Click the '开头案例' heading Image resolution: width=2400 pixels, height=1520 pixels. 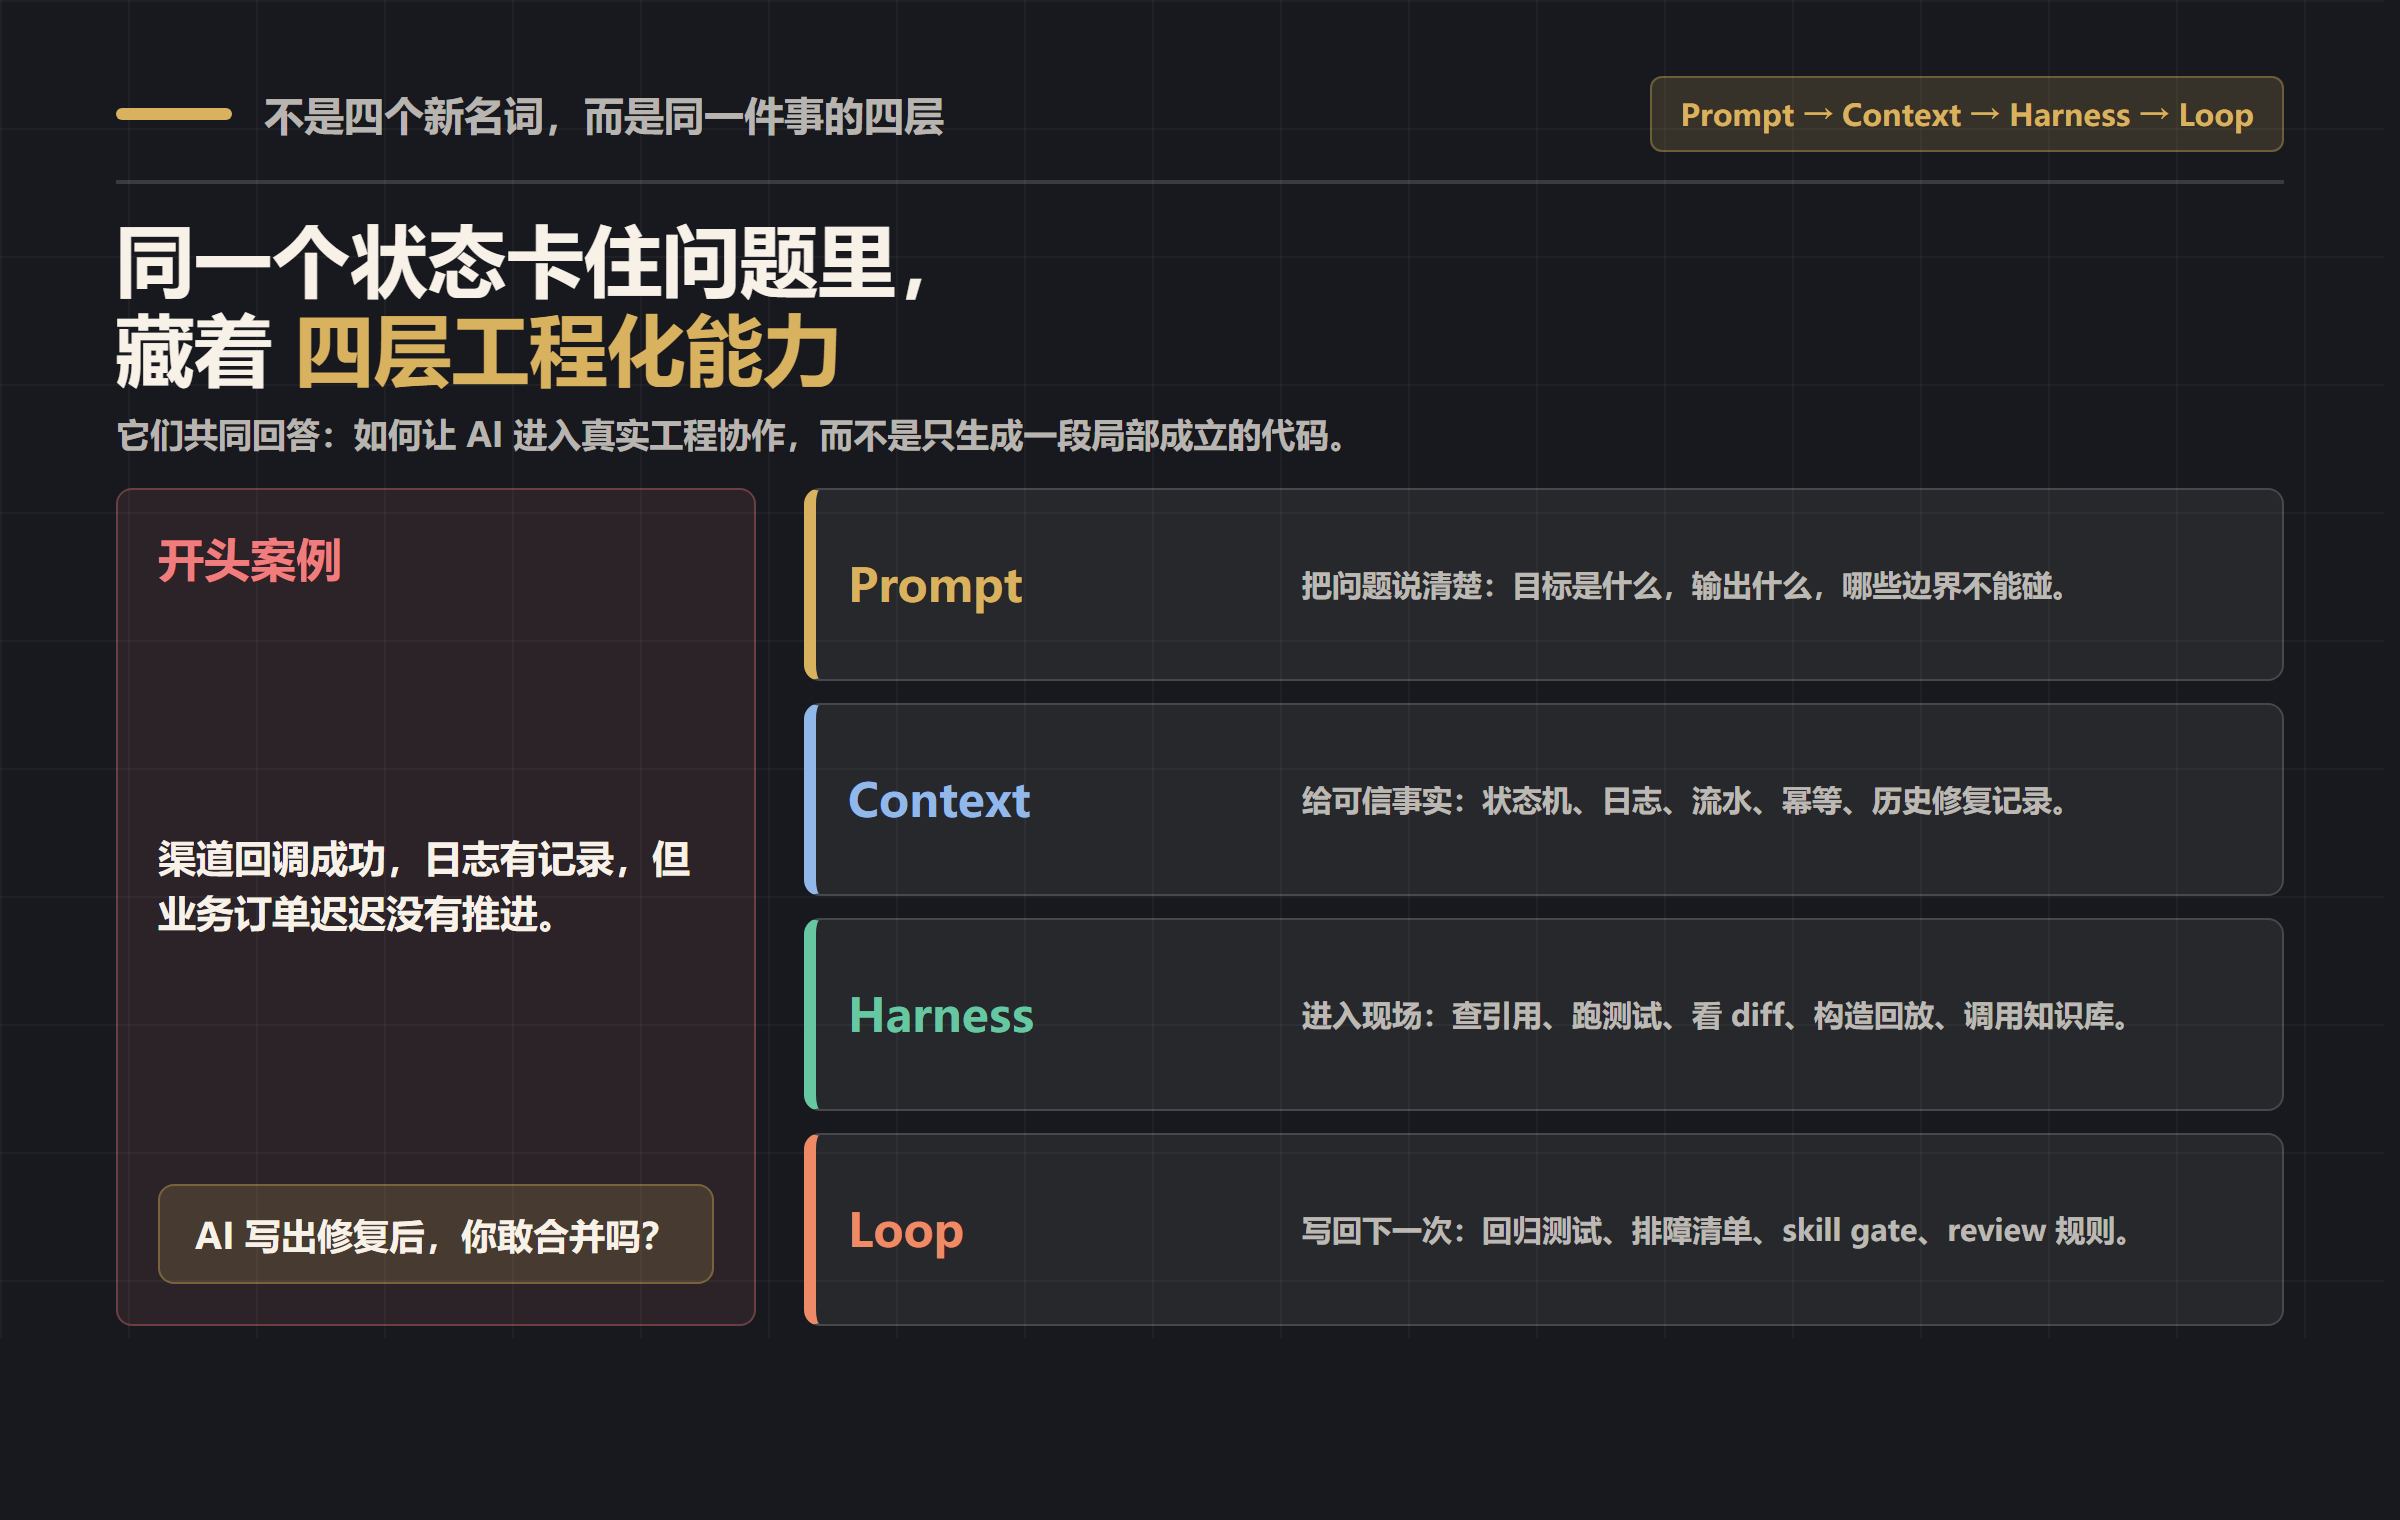(x=249, y=560)
